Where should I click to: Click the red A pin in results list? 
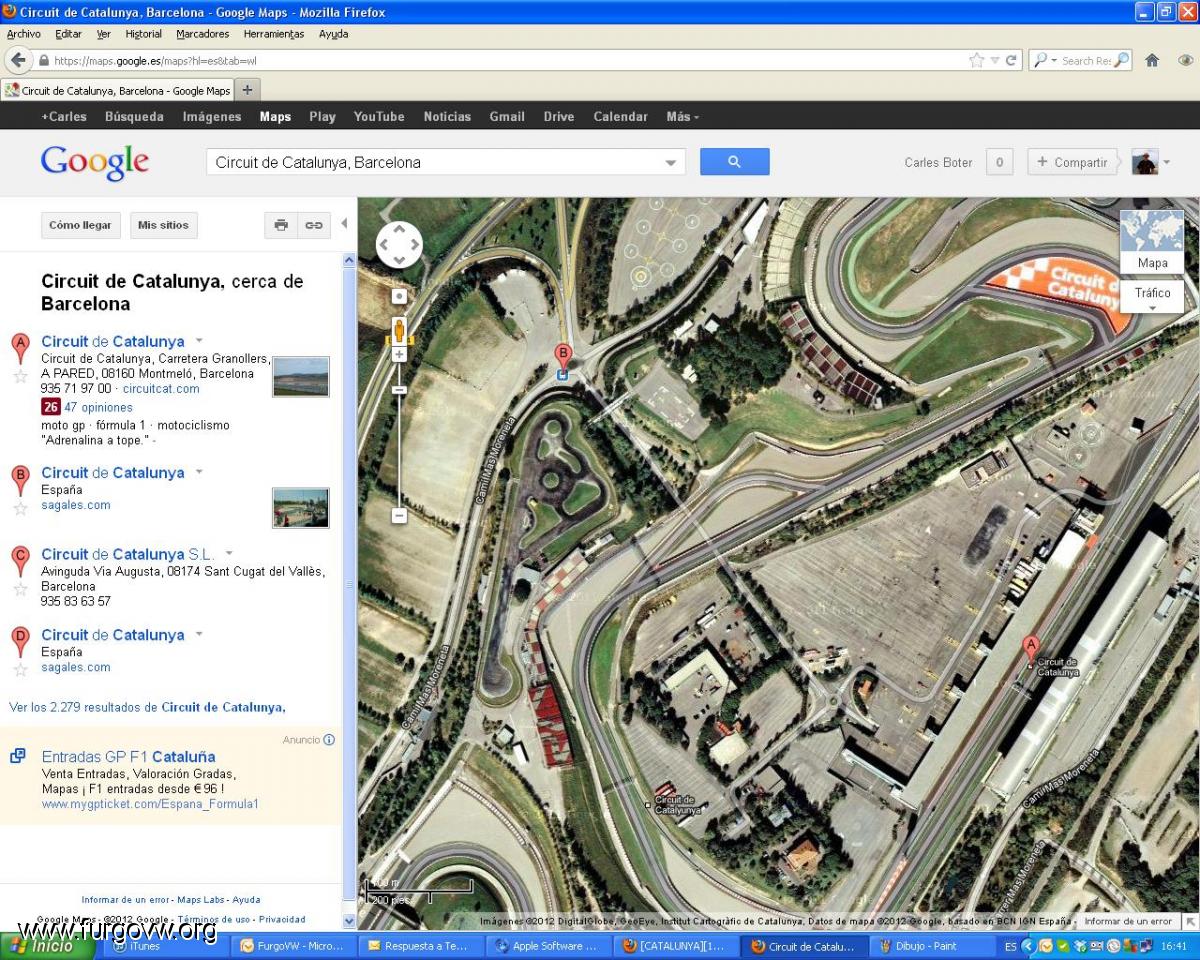[x=20, y=348]
